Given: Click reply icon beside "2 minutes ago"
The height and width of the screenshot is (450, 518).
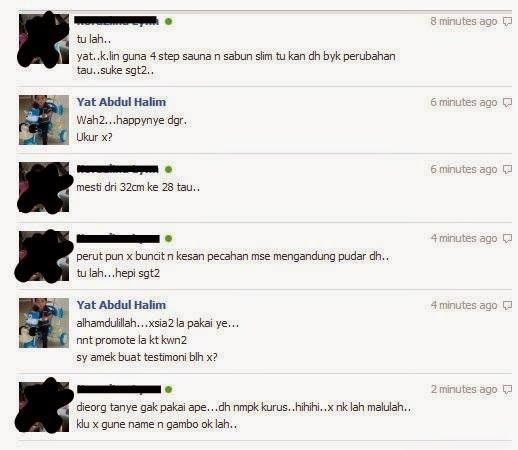Looking at the screenshot, I should 507,389.
